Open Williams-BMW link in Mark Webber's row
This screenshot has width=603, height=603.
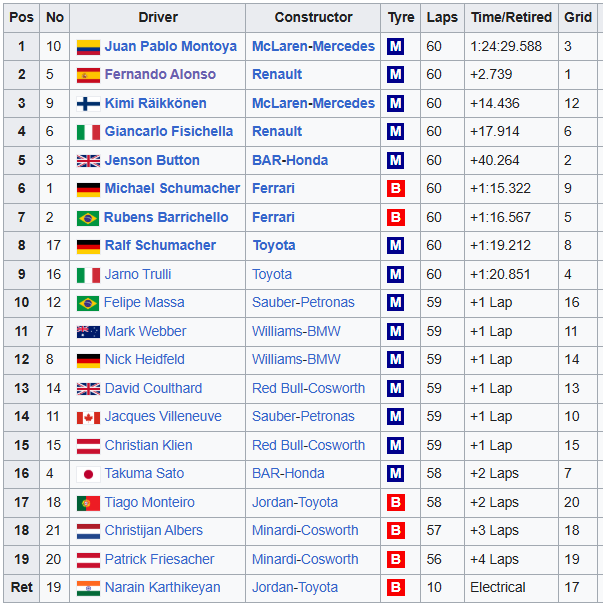tap(296, 331)
